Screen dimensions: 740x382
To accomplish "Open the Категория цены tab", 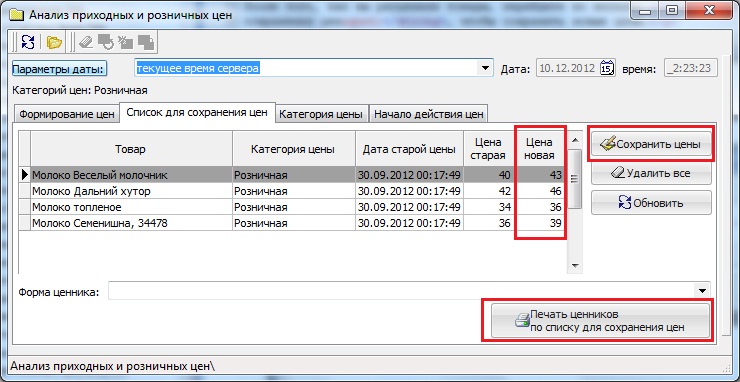I will pyautogui.click(x=321, y=114).
